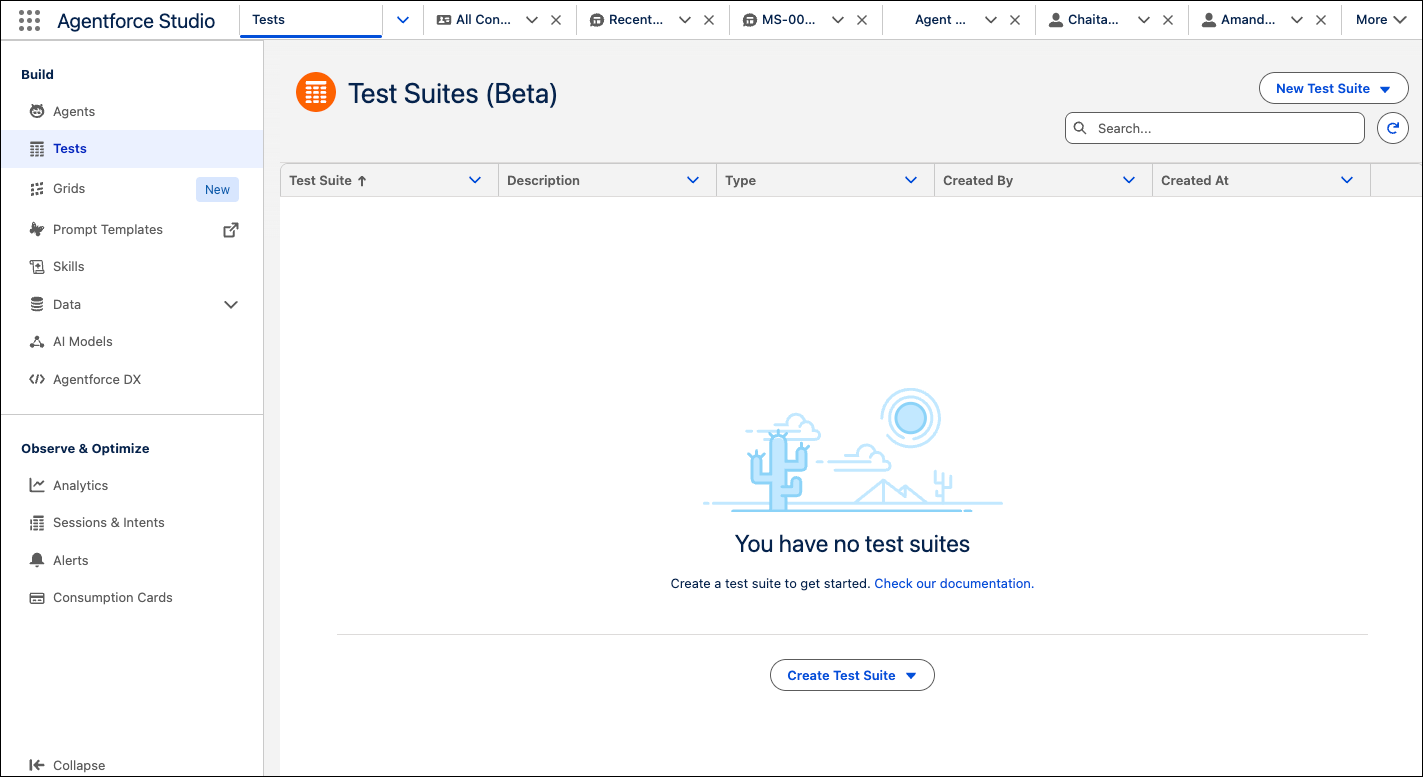The height and width of the screenshot is (777, 1423).
Task: Click the Collapse sidebar arrow icon
Action: coord(37,765)
